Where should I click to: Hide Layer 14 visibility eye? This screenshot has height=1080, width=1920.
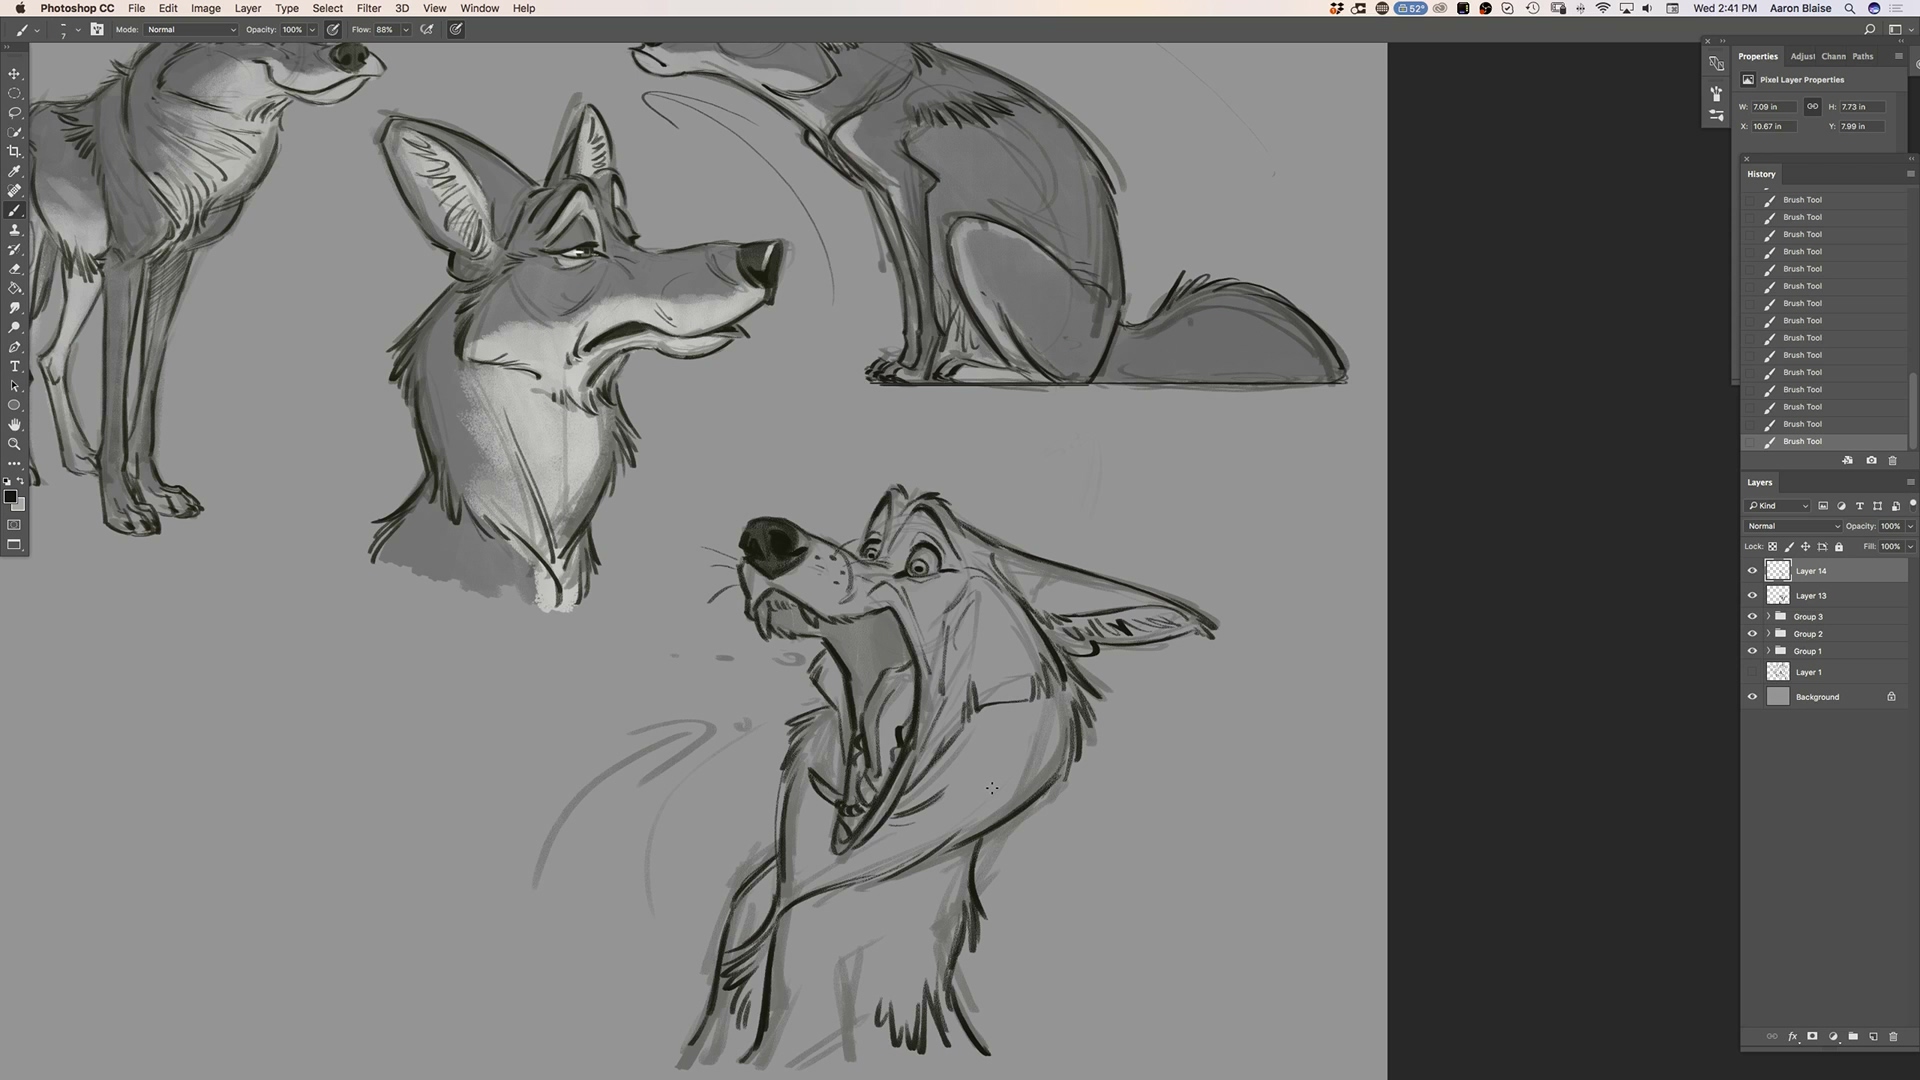click(x=1752, y=571)
